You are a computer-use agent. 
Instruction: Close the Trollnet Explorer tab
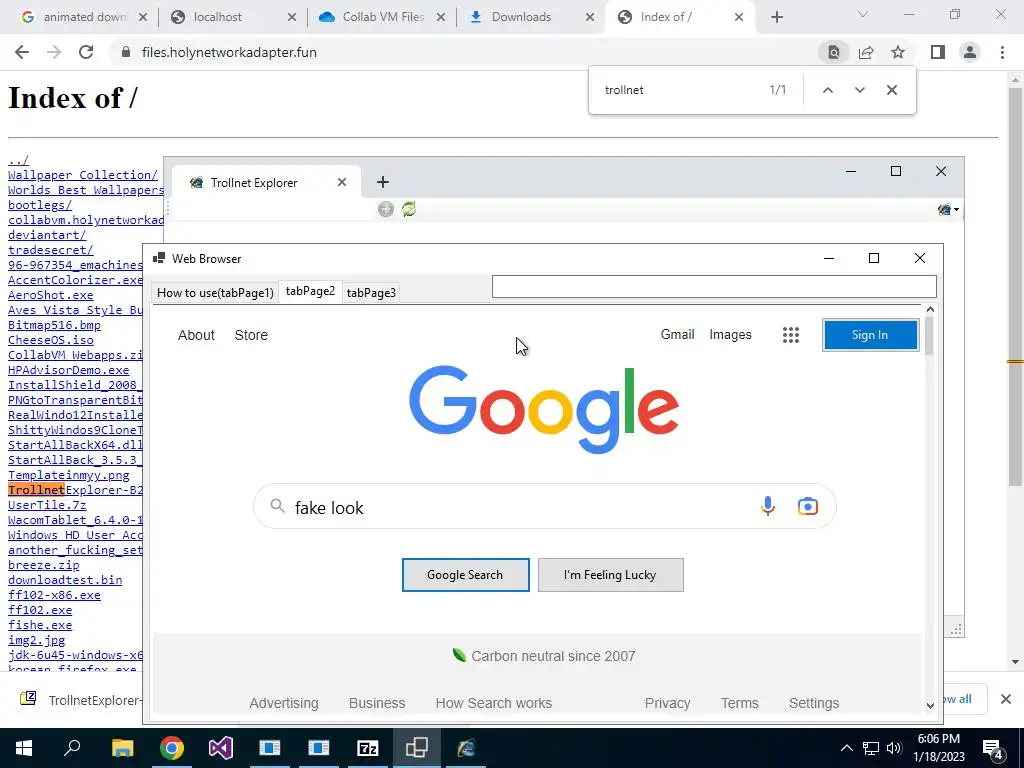pyautogui.click(x=342, y=182)
